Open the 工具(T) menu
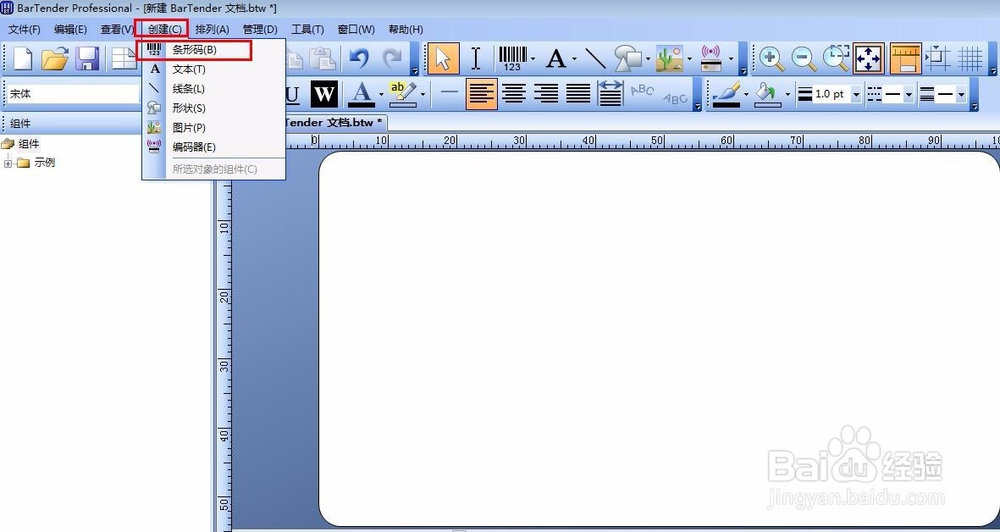 (307, 29)
